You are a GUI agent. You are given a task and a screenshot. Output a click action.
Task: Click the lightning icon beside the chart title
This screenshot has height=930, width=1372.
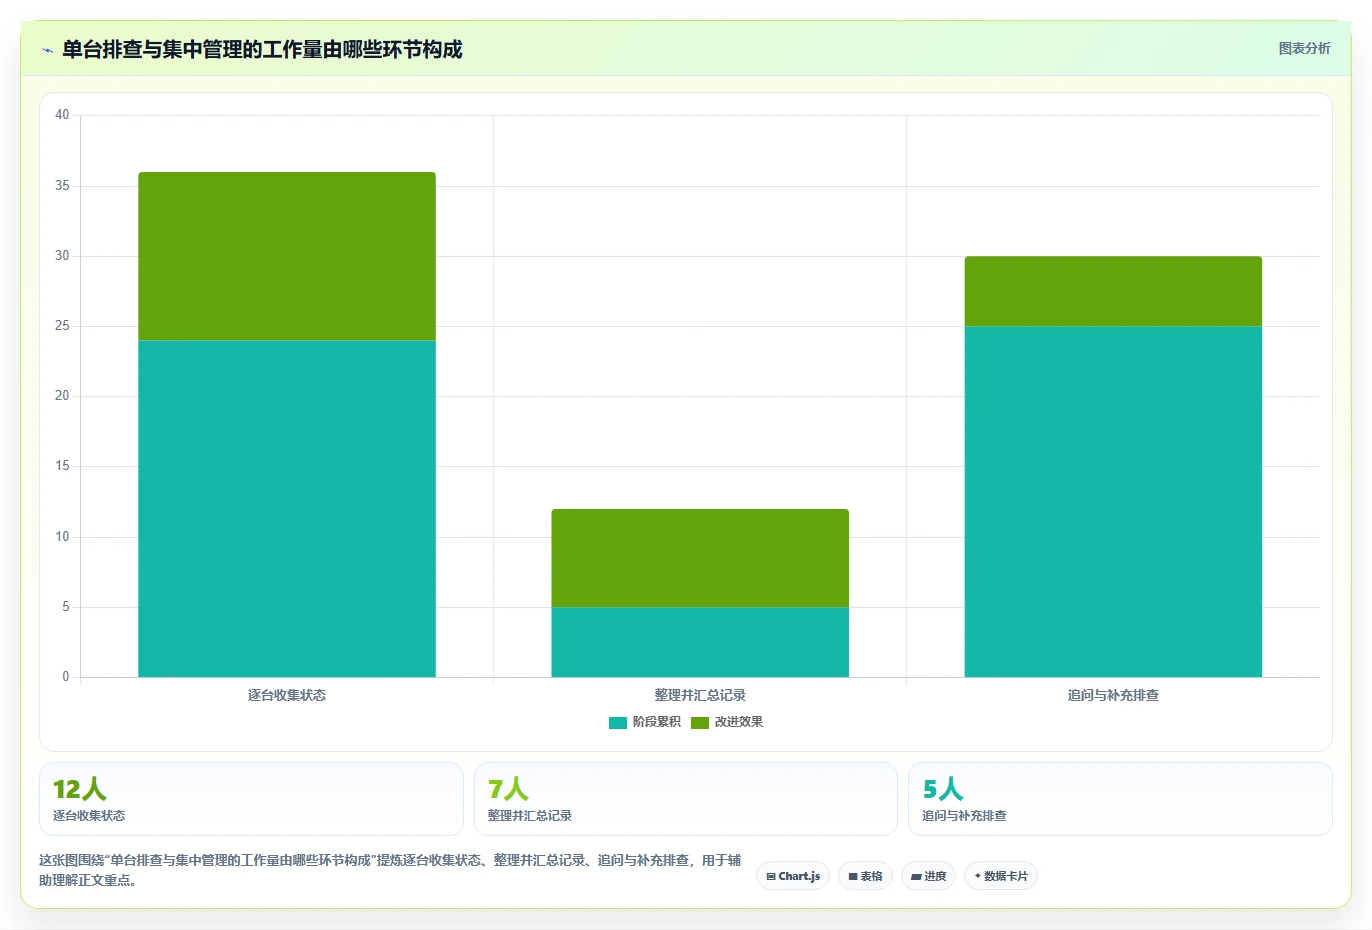(47, 50)
